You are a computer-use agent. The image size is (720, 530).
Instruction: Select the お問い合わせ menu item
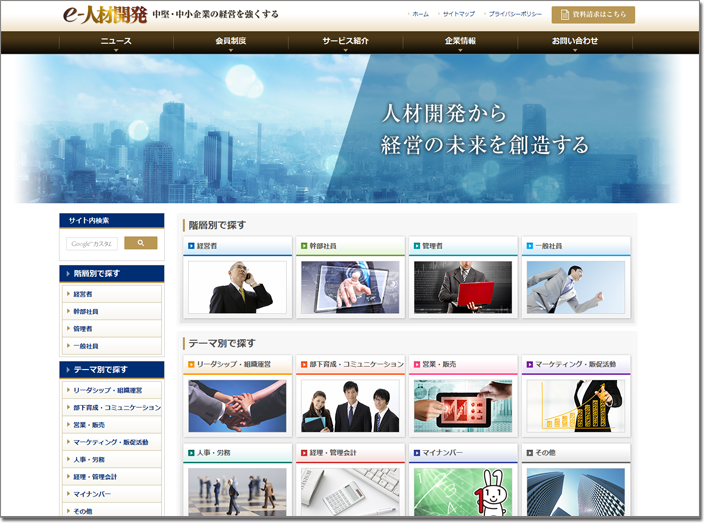click(x=575, y=41)
